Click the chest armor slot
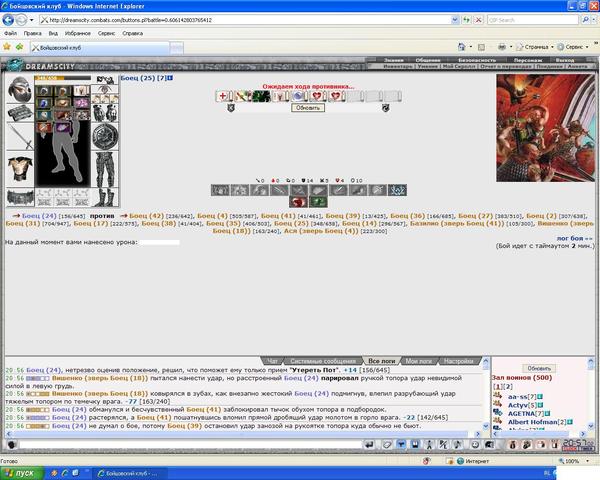 coord(20,169)
